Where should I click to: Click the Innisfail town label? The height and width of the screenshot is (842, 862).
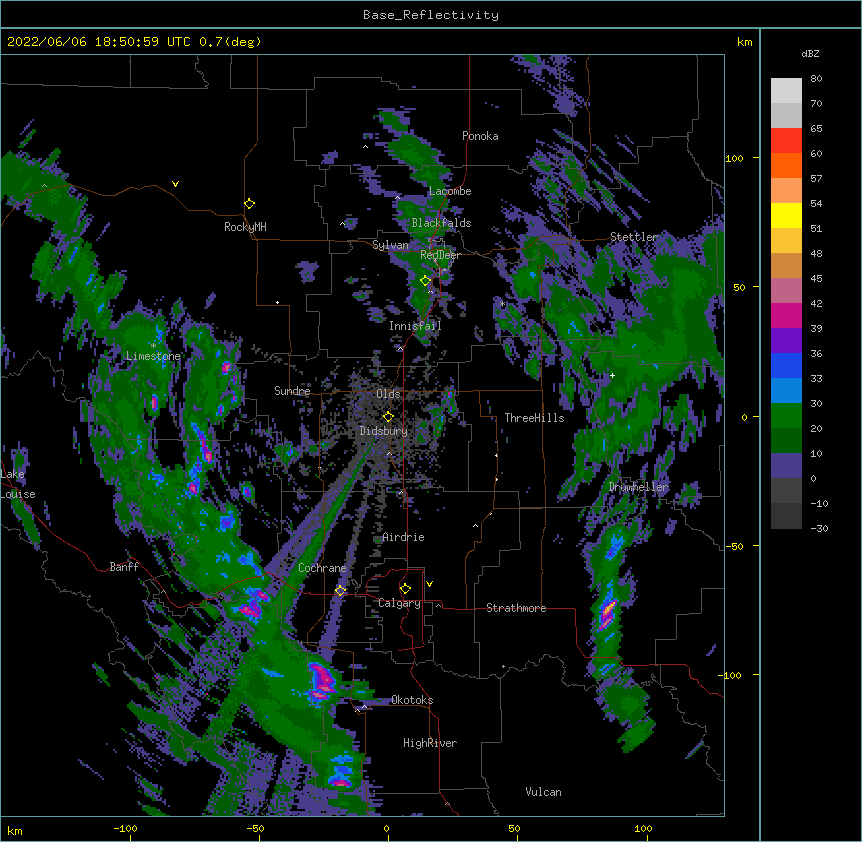pyautogui.click(x=415, y=326)
